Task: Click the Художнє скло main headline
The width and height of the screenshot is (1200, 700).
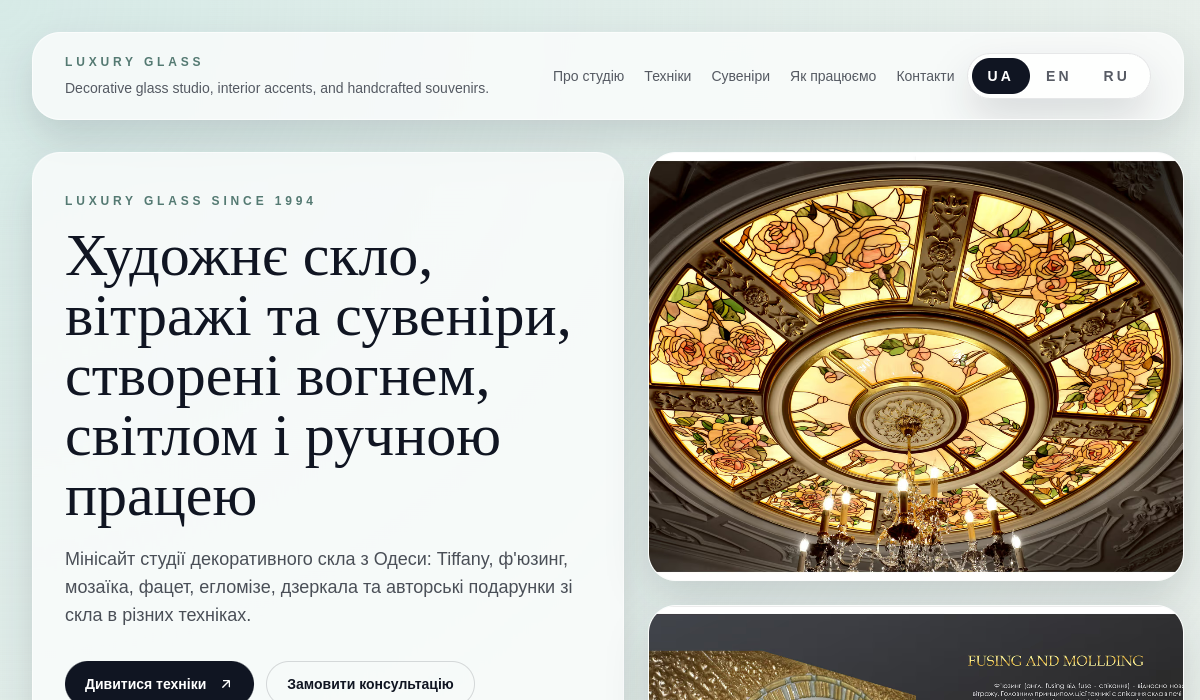Action: coord(318,376)
